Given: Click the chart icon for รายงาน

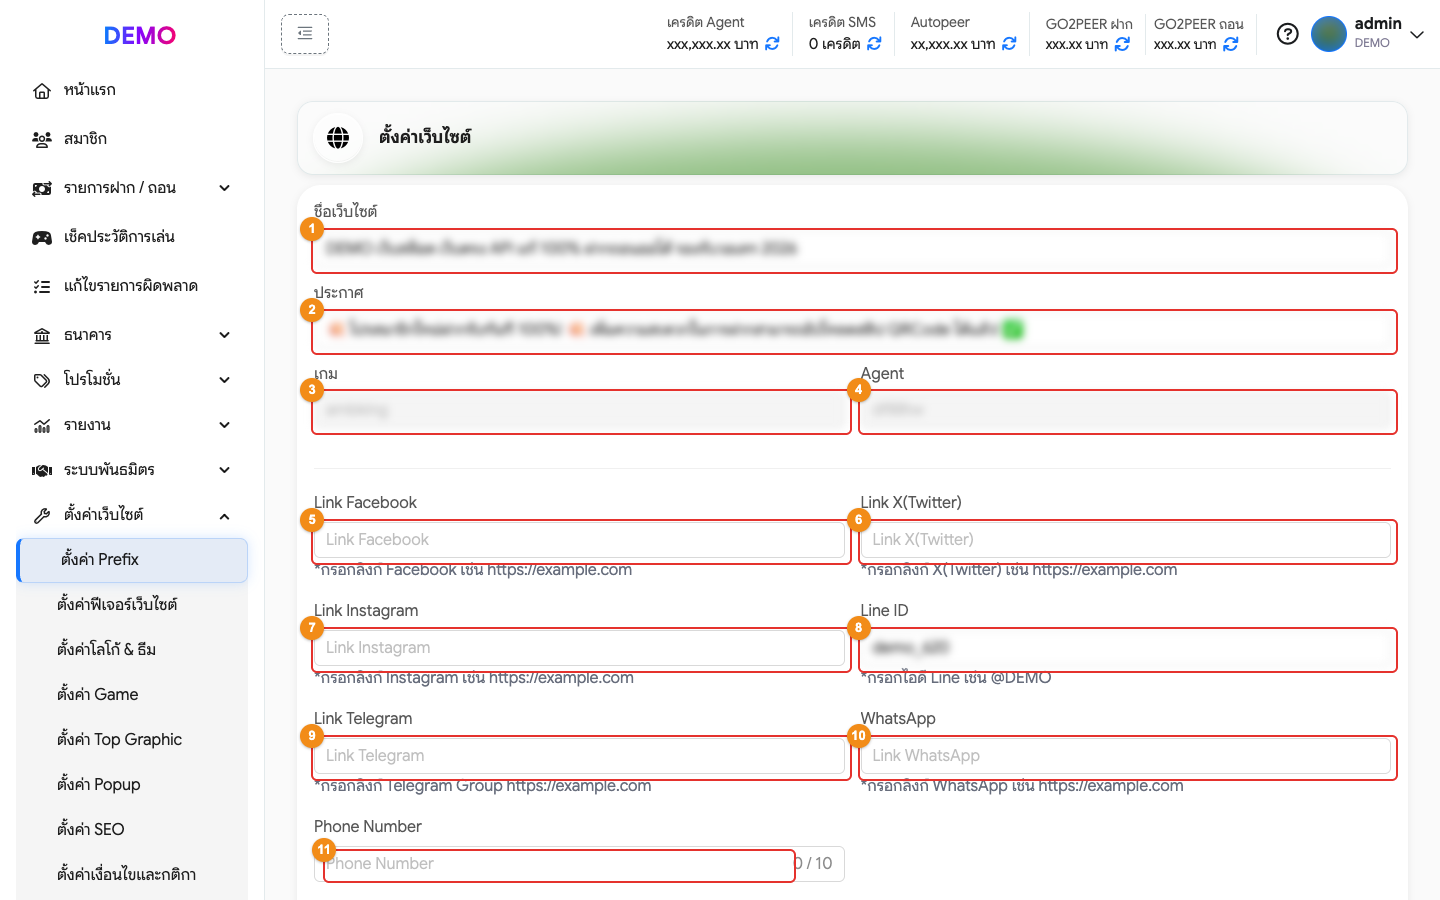Looking at the screenshot, I should click(42, 426).
